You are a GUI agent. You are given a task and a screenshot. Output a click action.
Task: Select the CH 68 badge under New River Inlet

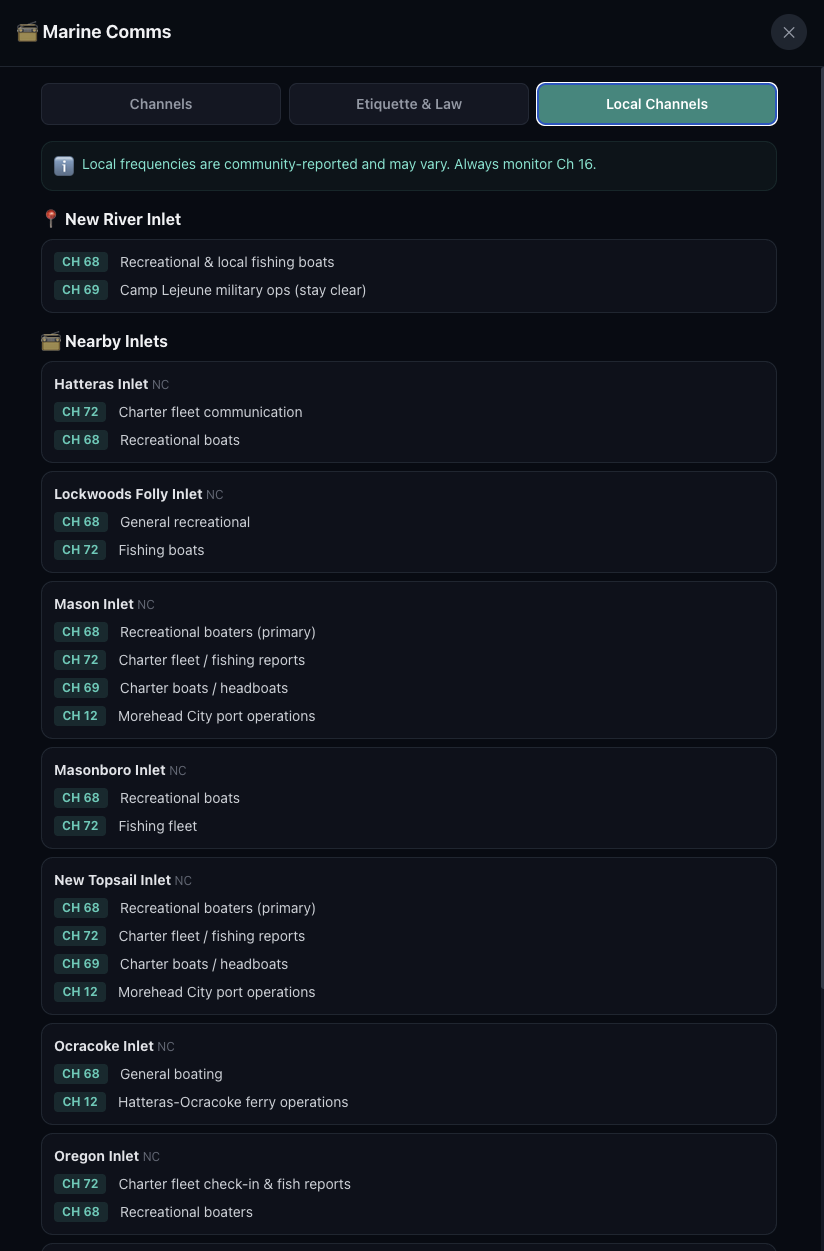[80, 261]
